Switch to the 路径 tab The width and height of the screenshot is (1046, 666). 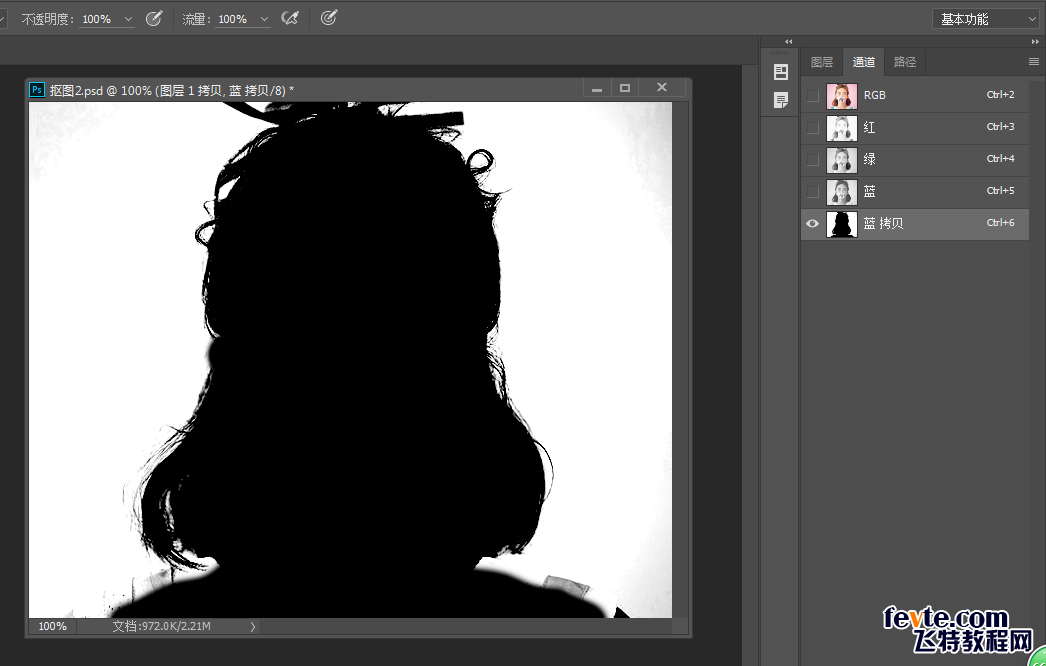[x=905, y=62]
